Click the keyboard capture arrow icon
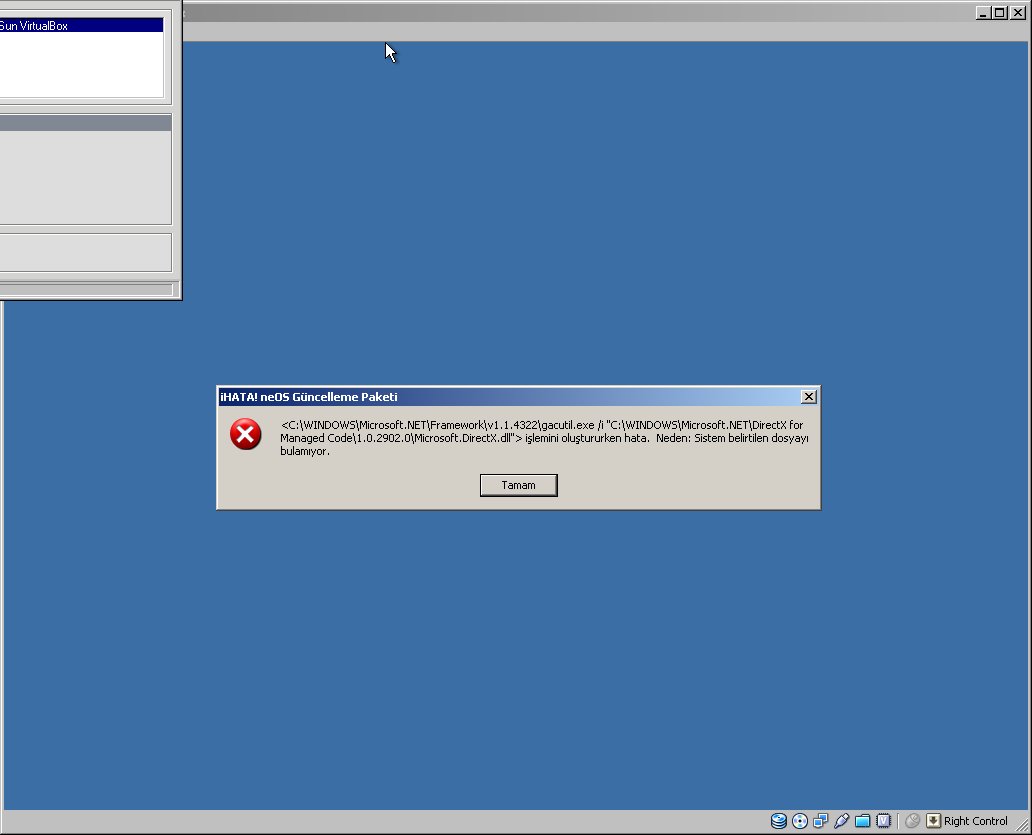Screen dimensions: 1032x835 [933, 821]
